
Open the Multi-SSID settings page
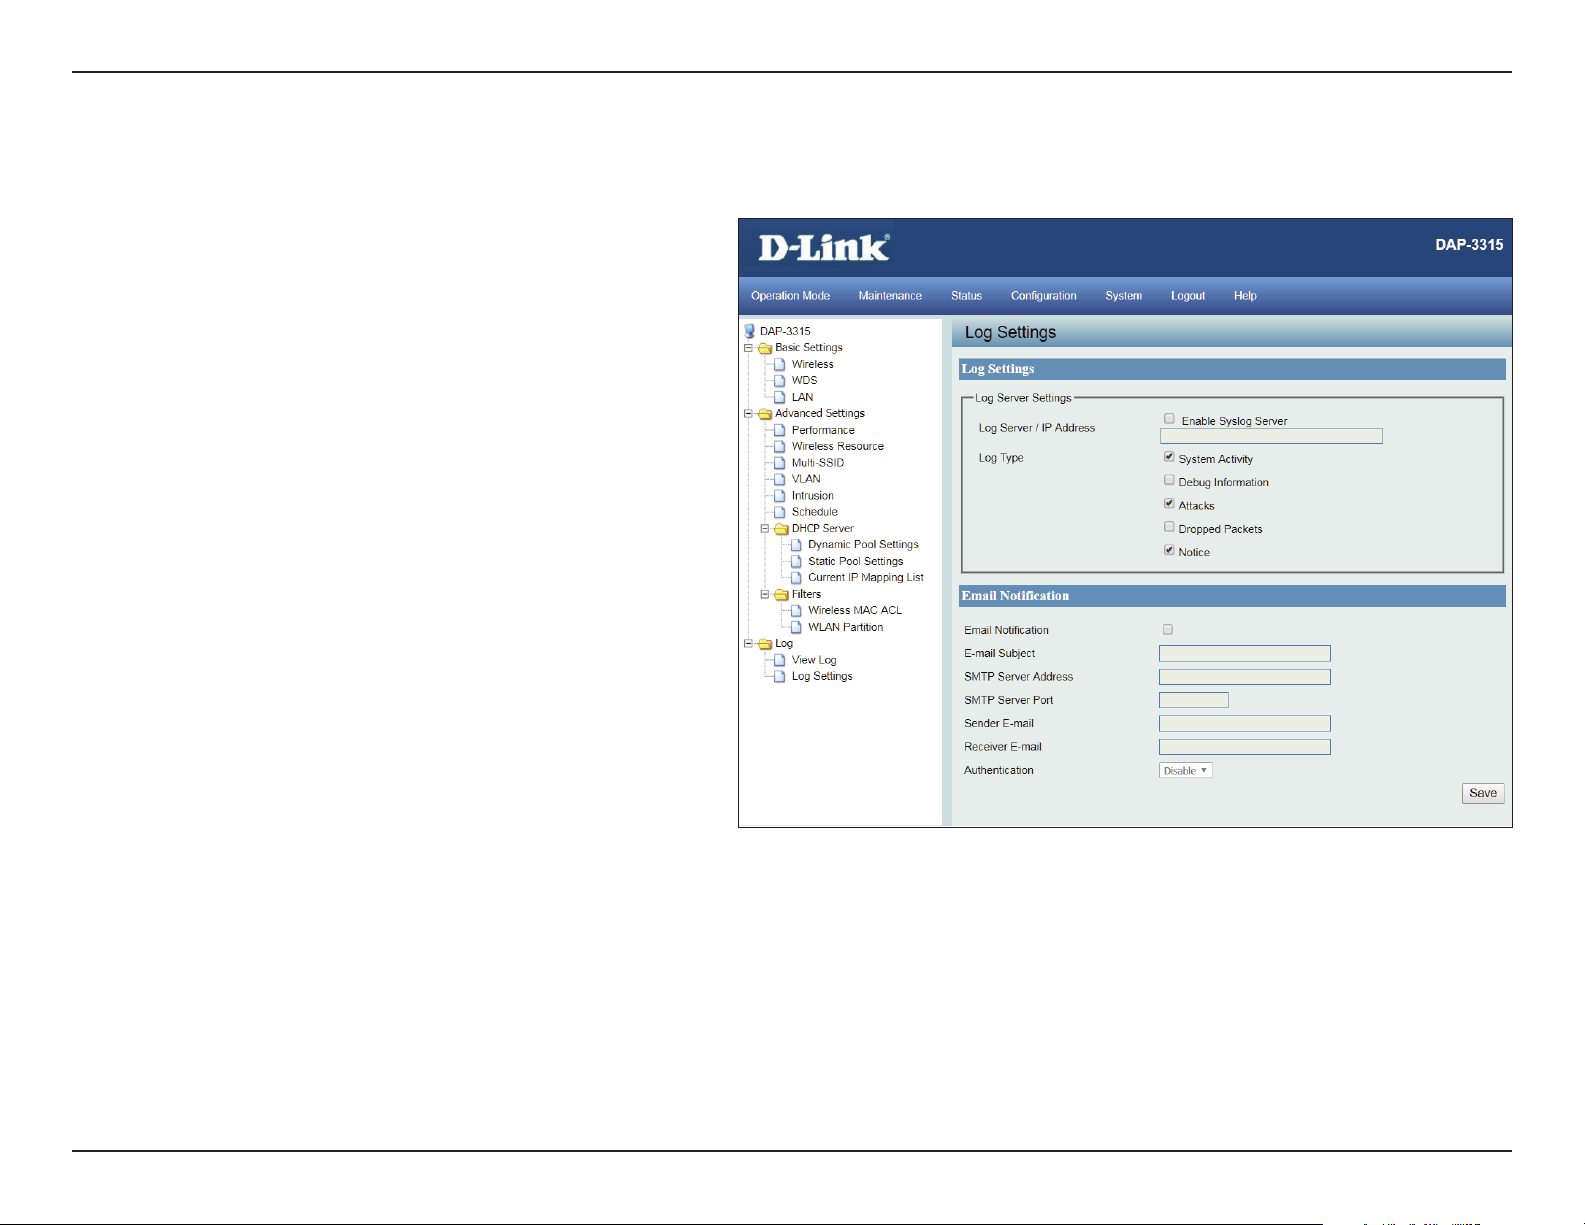818,463
